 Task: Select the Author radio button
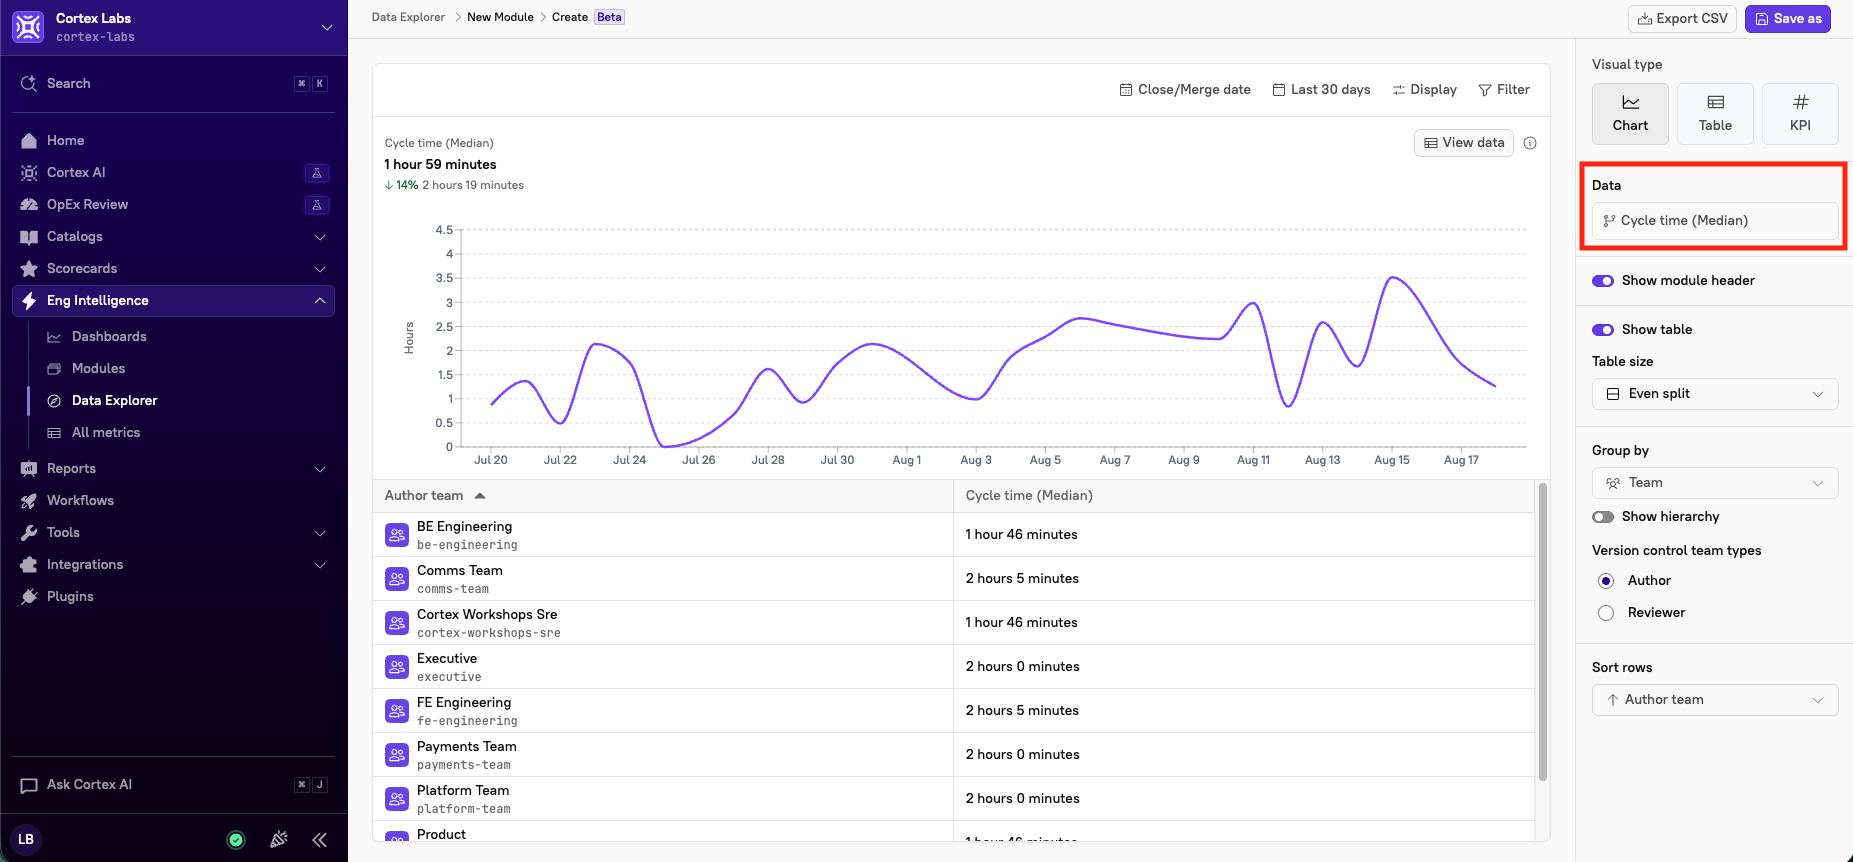coord(1606,581)
